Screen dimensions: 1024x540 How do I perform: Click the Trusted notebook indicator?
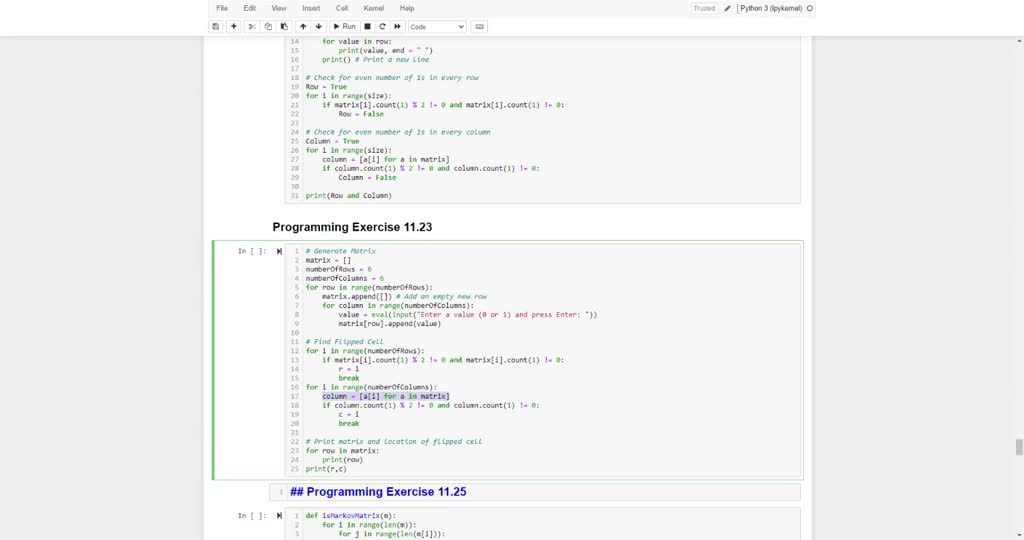[x=704, y=8]
